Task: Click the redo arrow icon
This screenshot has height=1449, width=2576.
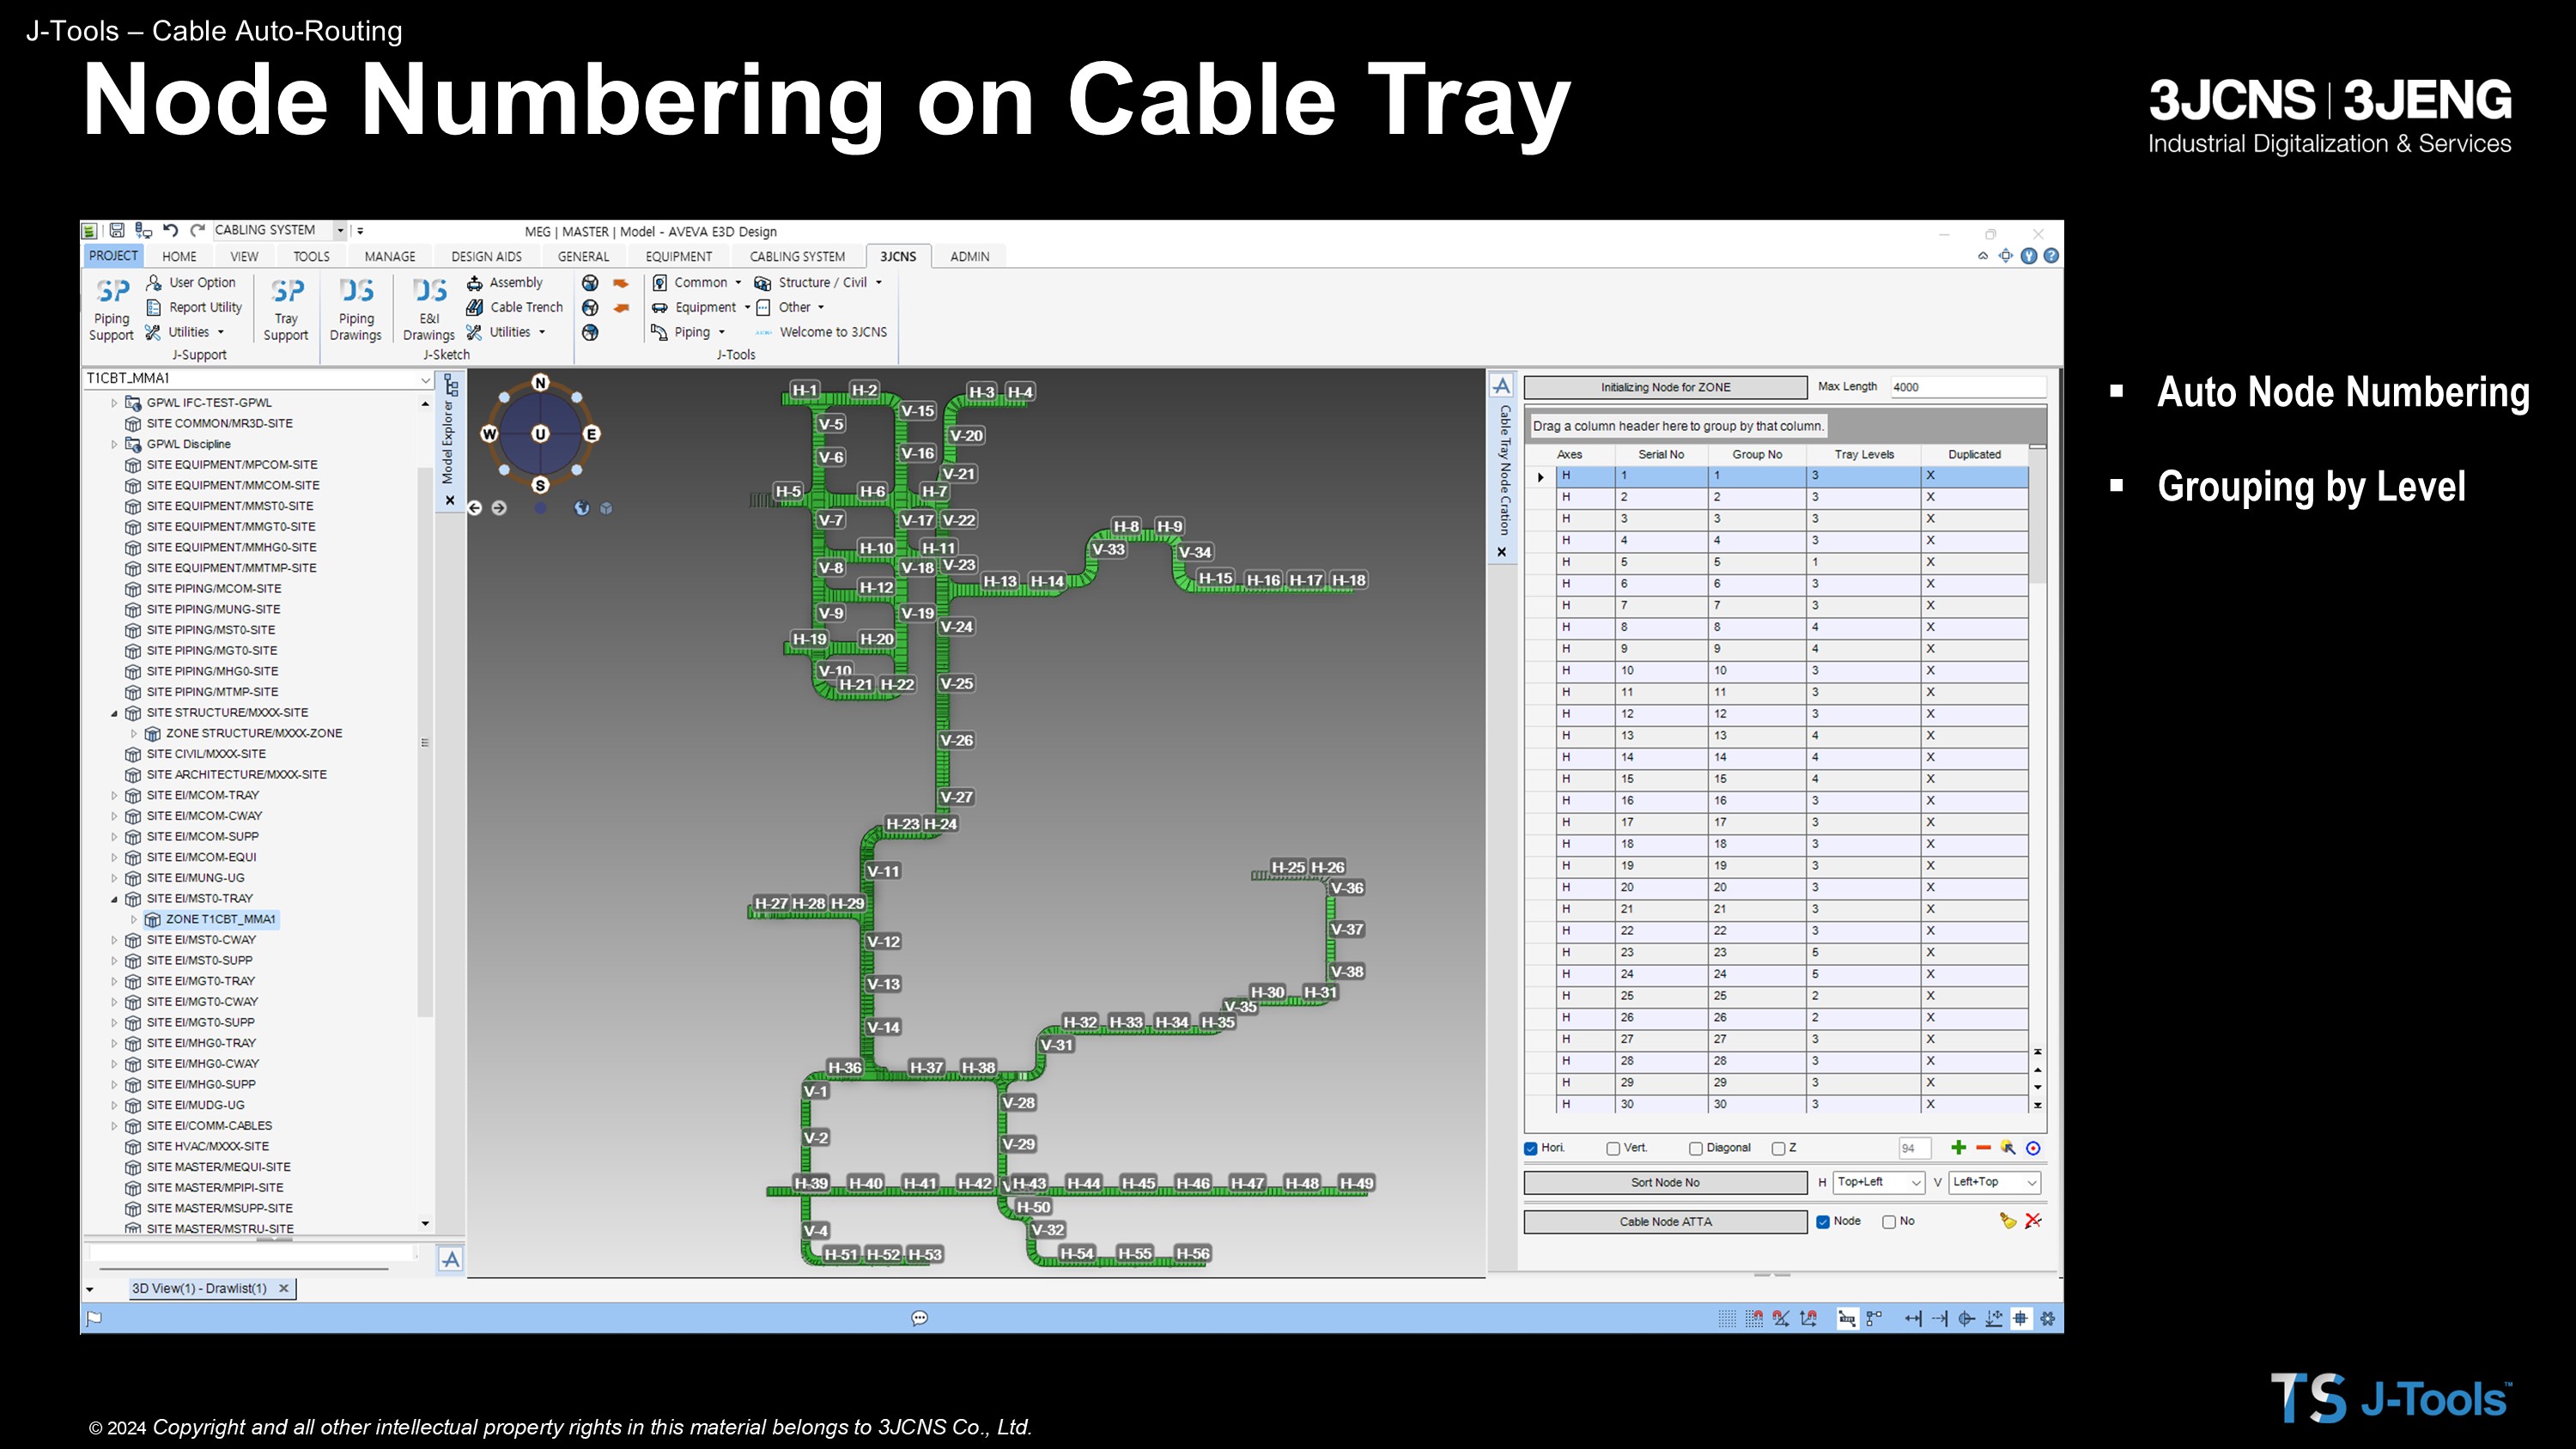Action: (197, 230)
